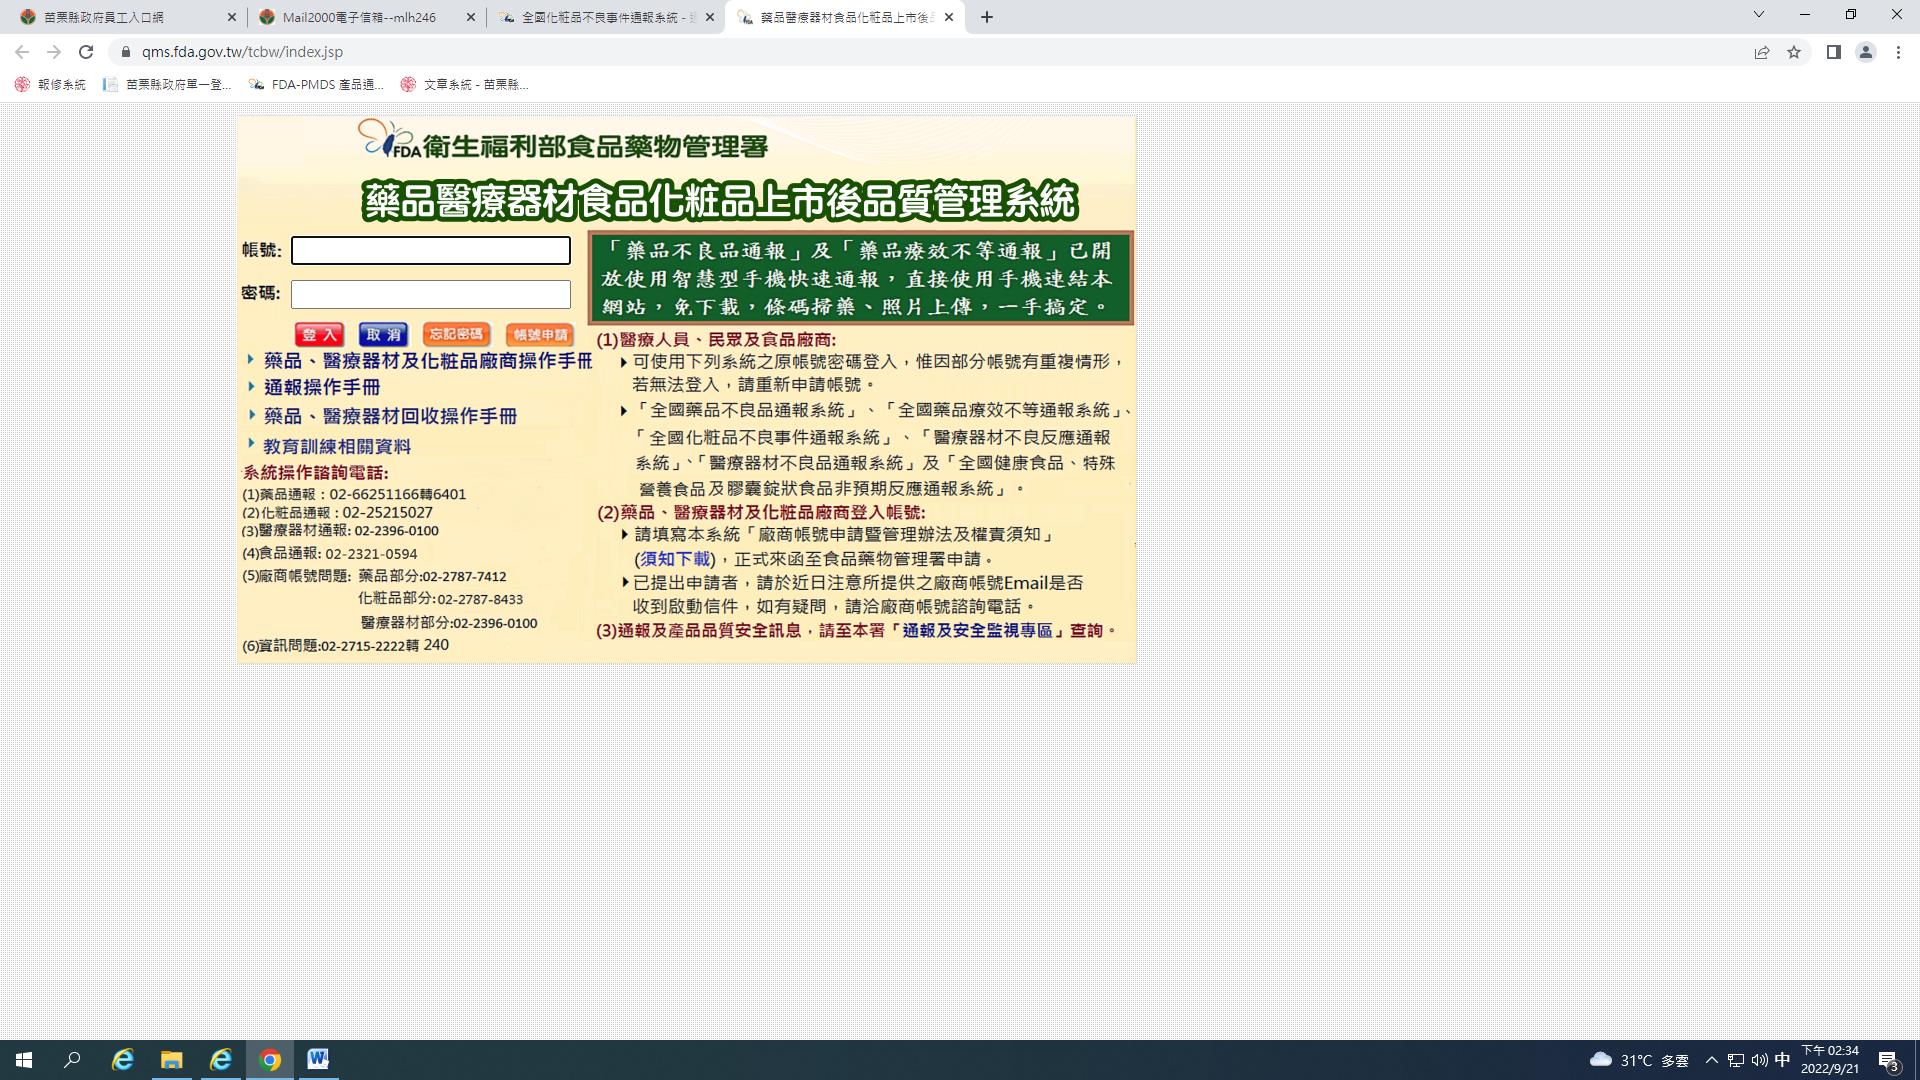
Task: Open the 通報及安全監視專區 link
Action: pyautogui.click(x=977, y=631)
